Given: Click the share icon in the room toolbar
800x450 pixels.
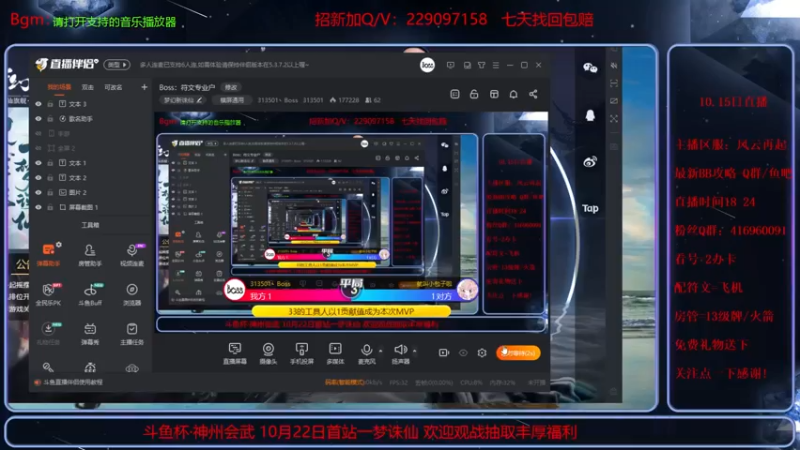Looking at the screenshot, I should (533, 94).
